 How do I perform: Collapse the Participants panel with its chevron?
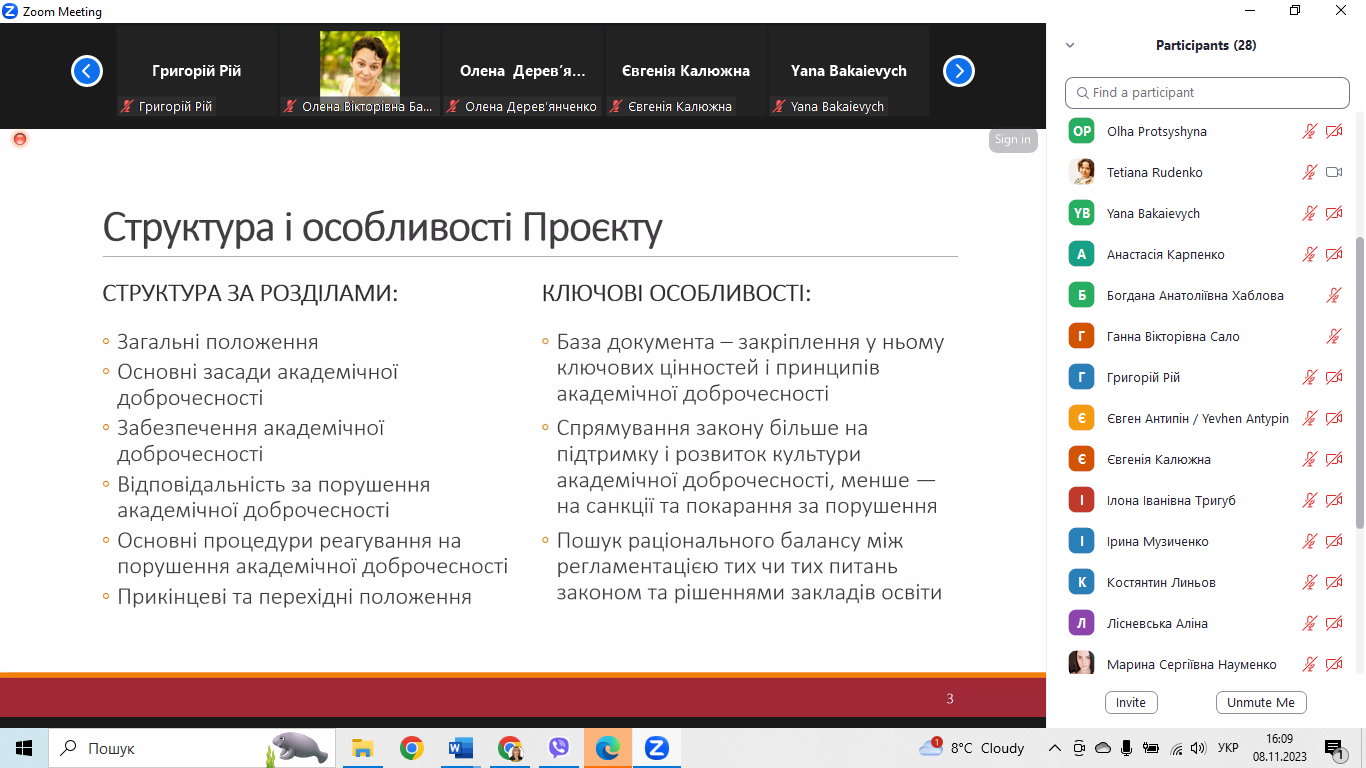(x=1070, y=45)
